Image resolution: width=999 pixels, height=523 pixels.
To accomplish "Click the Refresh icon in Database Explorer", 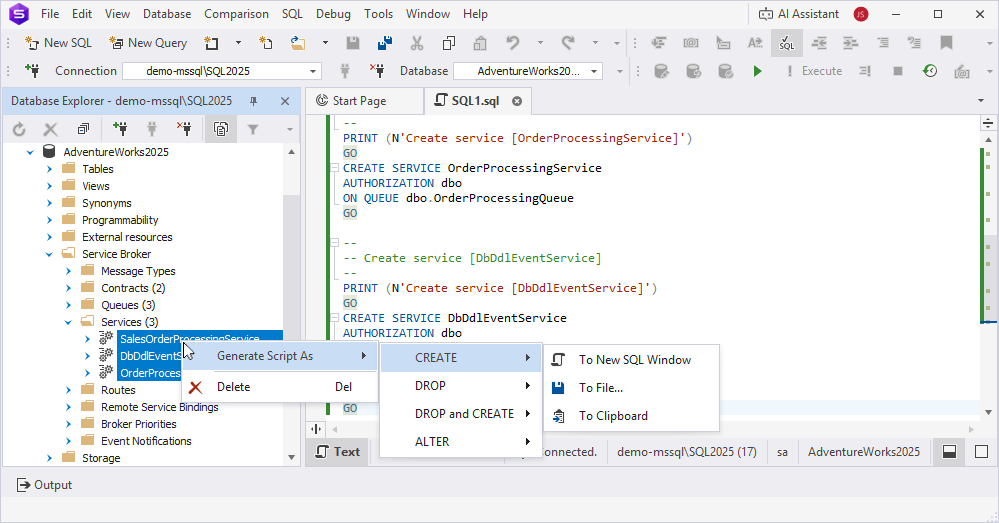I will [x=19, y=129].
